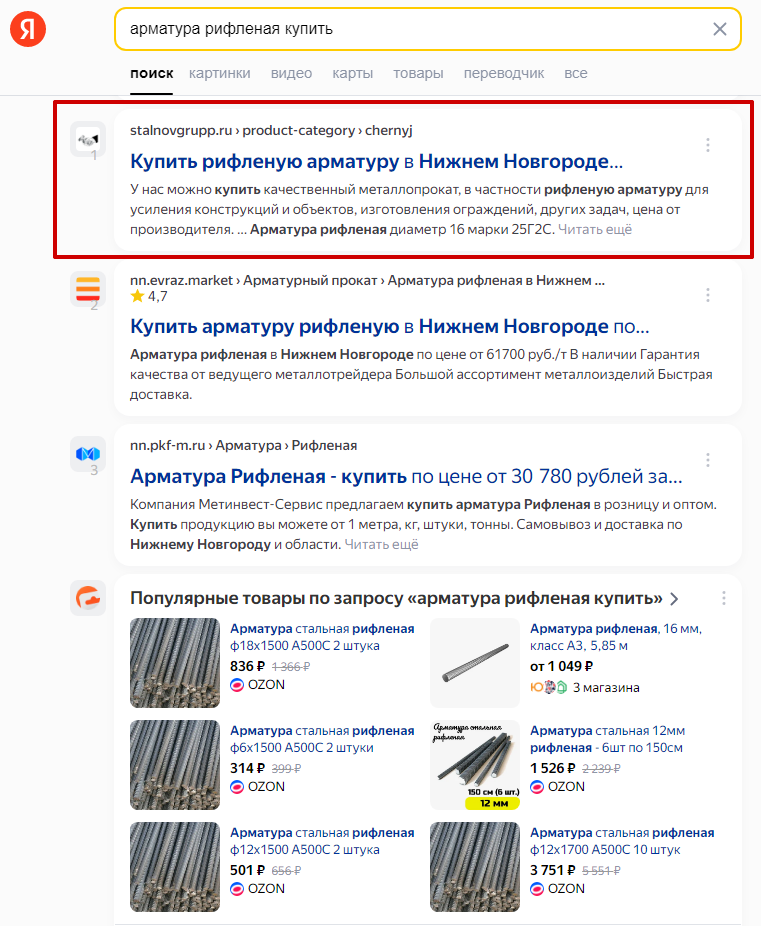
Task: Click the stalnovgrupp.ru breadcrumb path
Action: 271,131
